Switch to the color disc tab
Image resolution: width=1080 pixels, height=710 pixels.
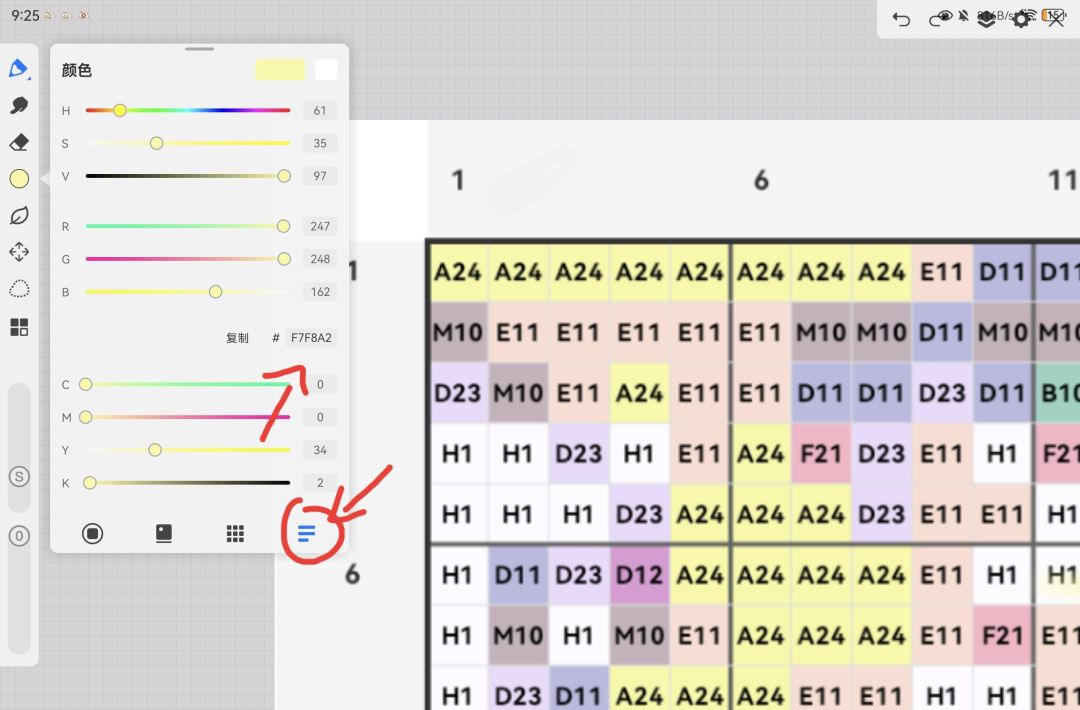[x=92, y=533]
